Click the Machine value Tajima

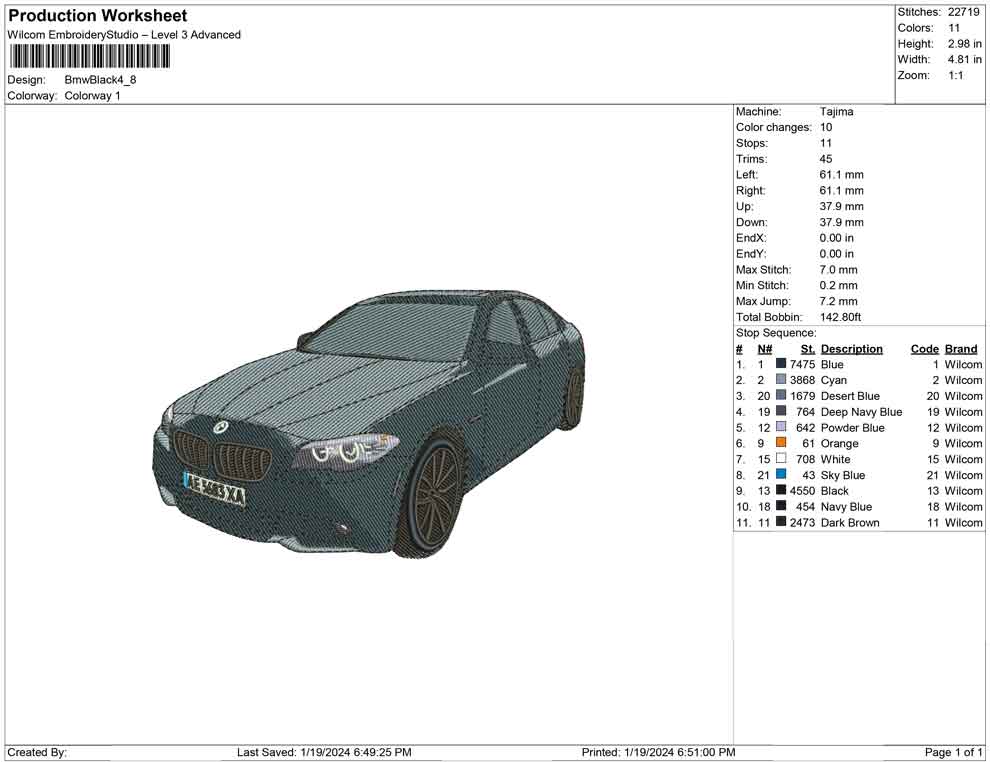(x=837, y=112)
